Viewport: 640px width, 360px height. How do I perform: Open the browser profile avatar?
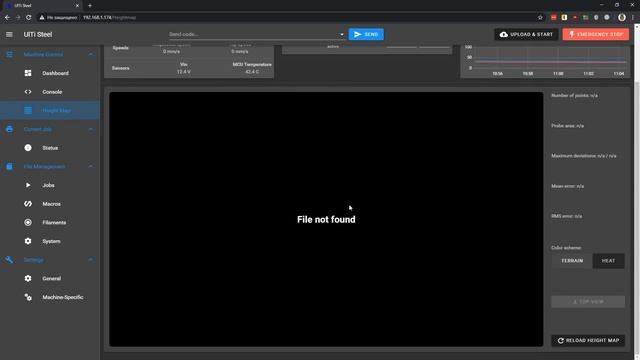[x=622, y=18]
